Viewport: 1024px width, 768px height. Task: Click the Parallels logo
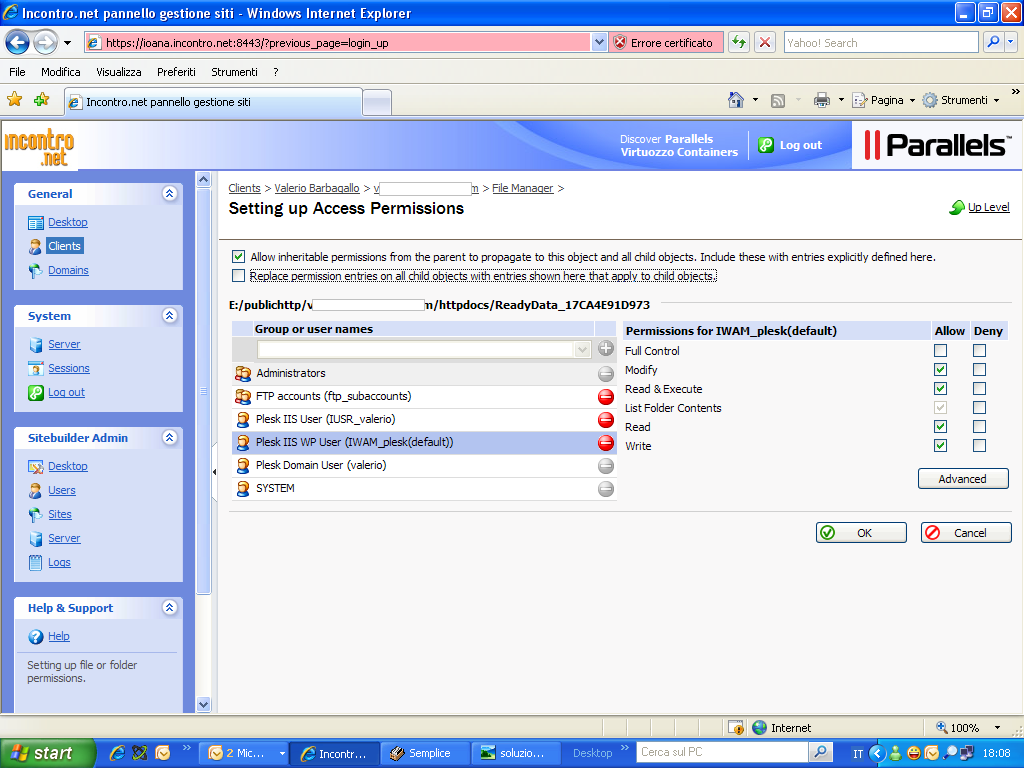pyautogui.click(x=937, y=145)
